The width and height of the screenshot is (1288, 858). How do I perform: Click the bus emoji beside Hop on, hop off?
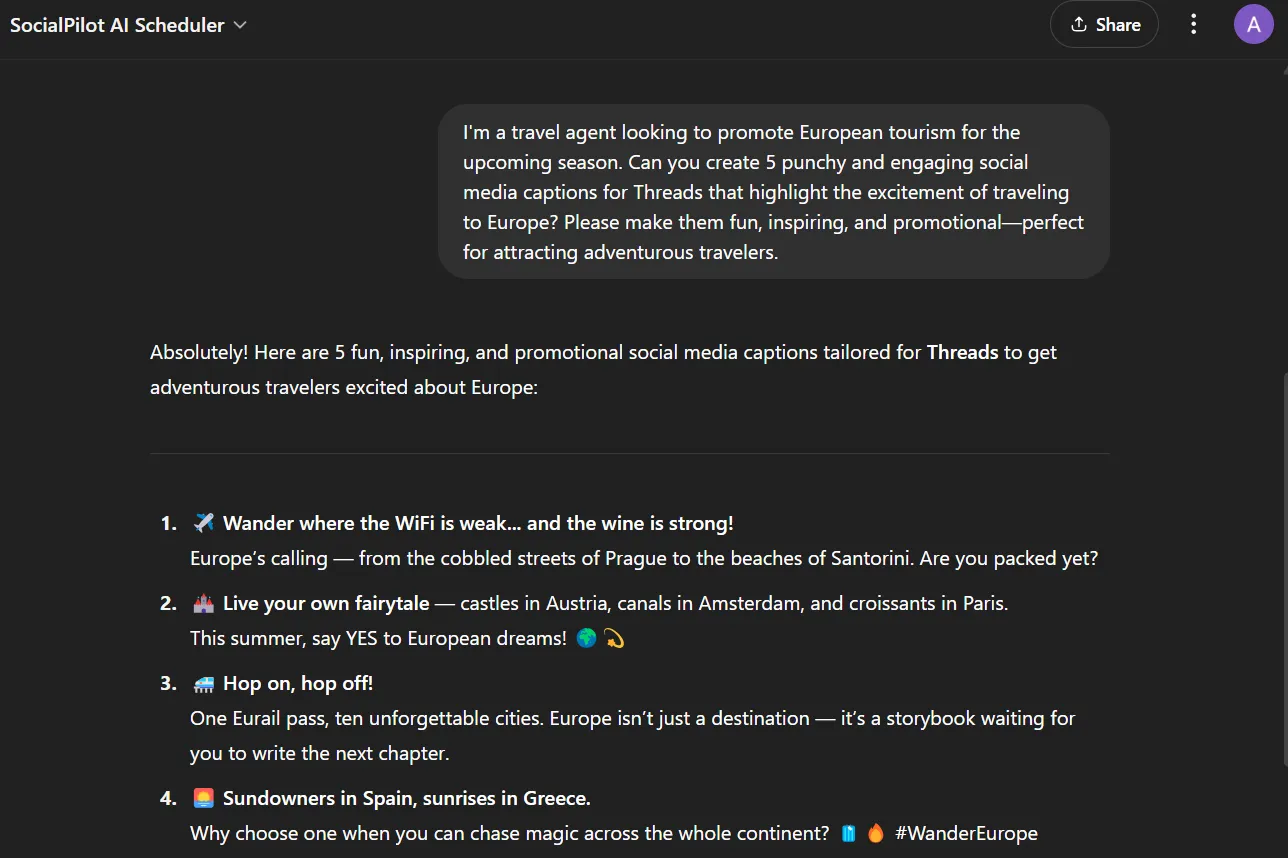(203, 682)
